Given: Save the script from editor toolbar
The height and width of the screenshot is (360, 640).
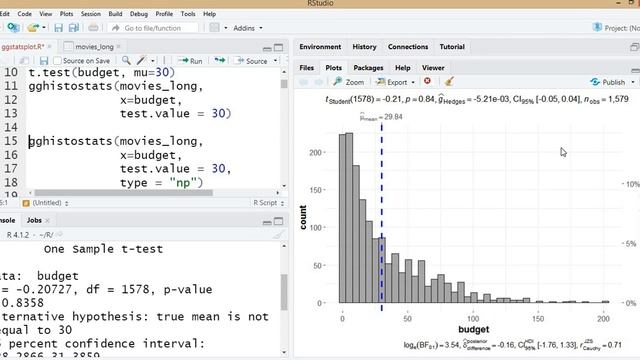Looking at the screenshot, I should (44, 61).
